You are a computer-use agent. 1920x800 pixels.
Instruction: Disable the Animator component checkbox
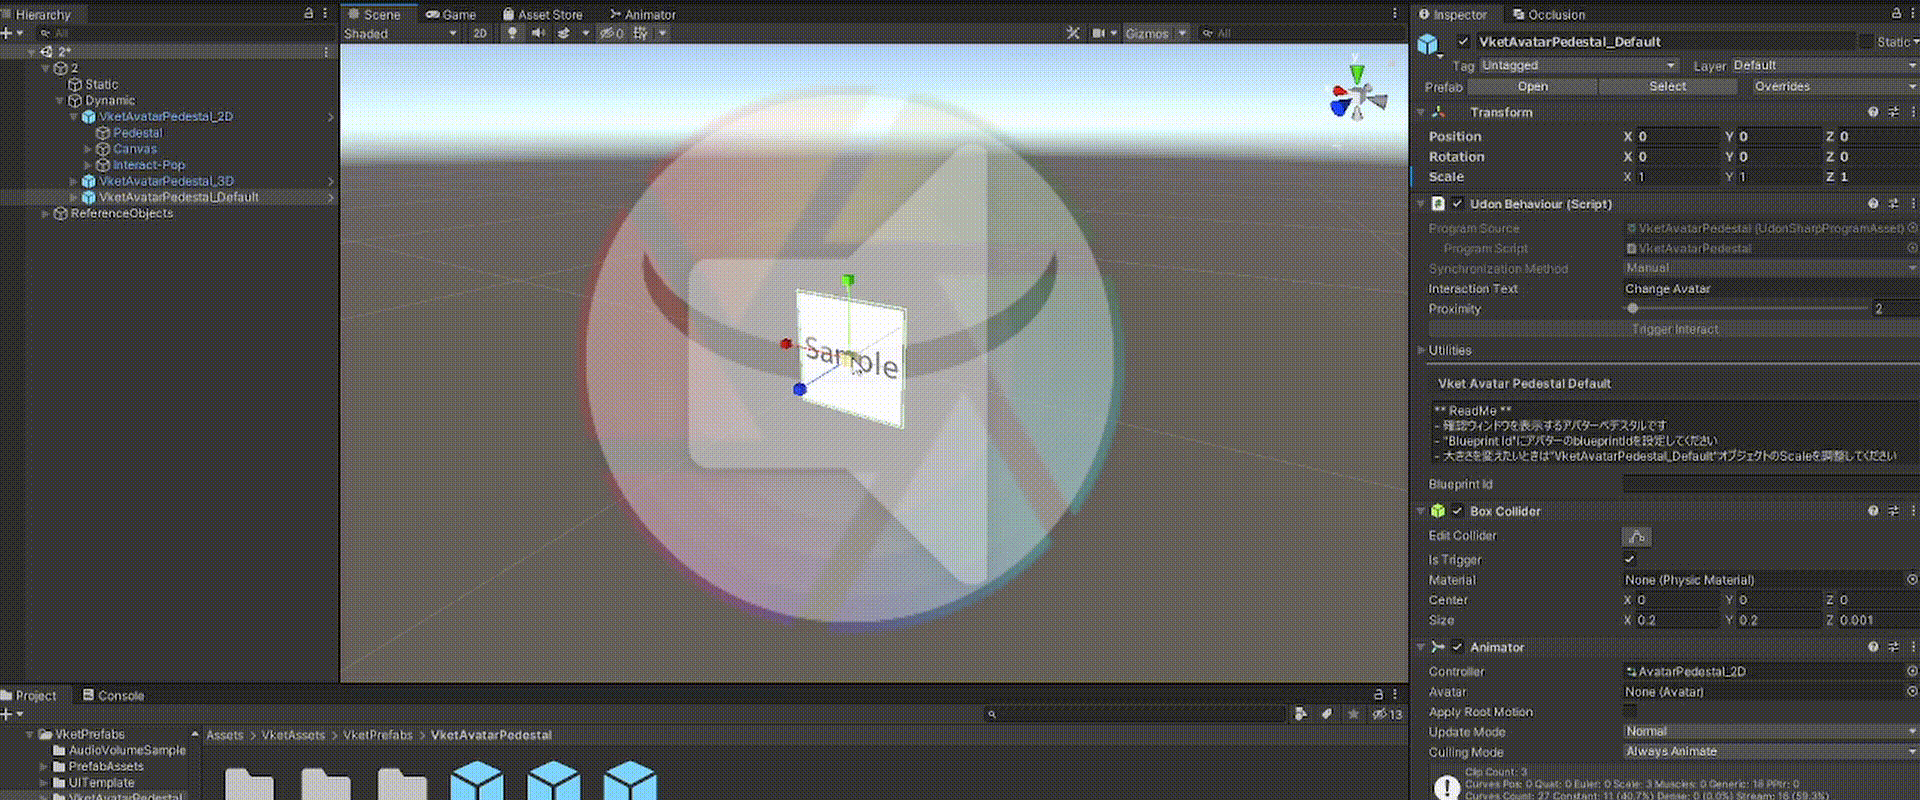[x=1457, y=647]
